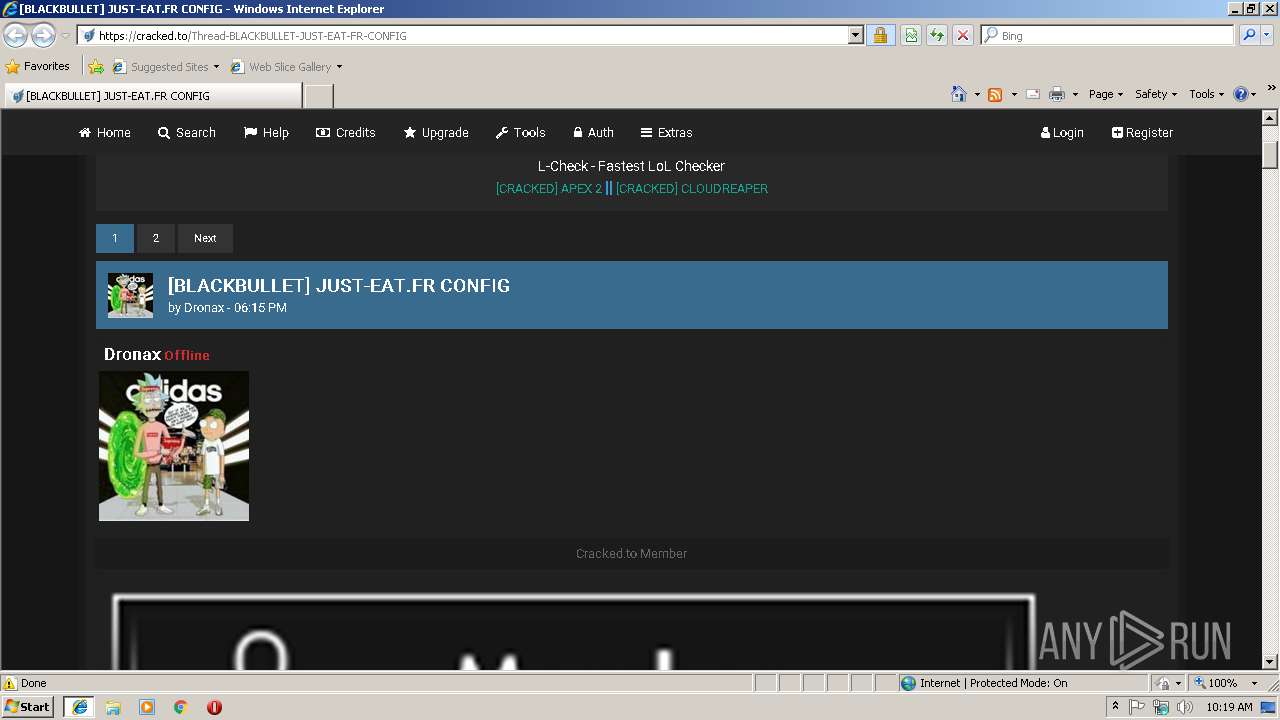Viewport: 1280px width, 720px height.
Task: Open Help in site navigation
Action: point(266,132)
